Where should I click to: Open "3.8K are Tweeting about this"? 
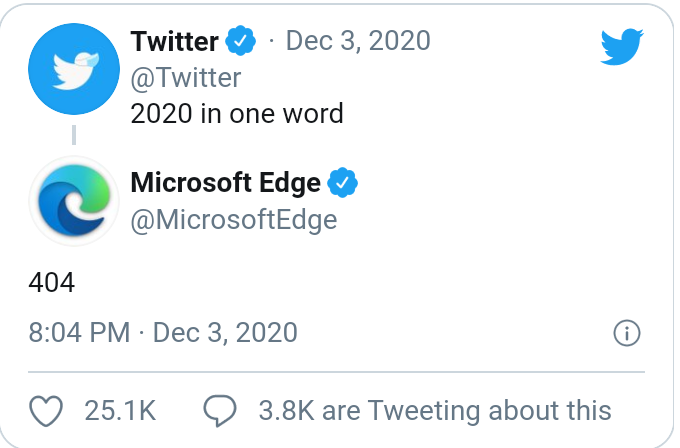(434, 409)
